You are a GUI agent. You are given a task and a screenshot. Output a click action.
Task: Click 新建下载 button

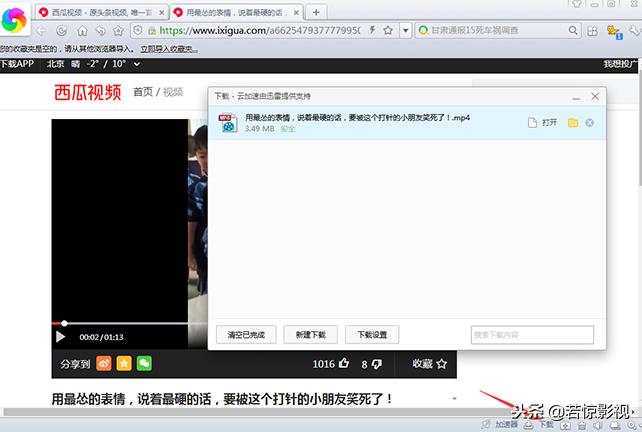click(x=310, y=335)
